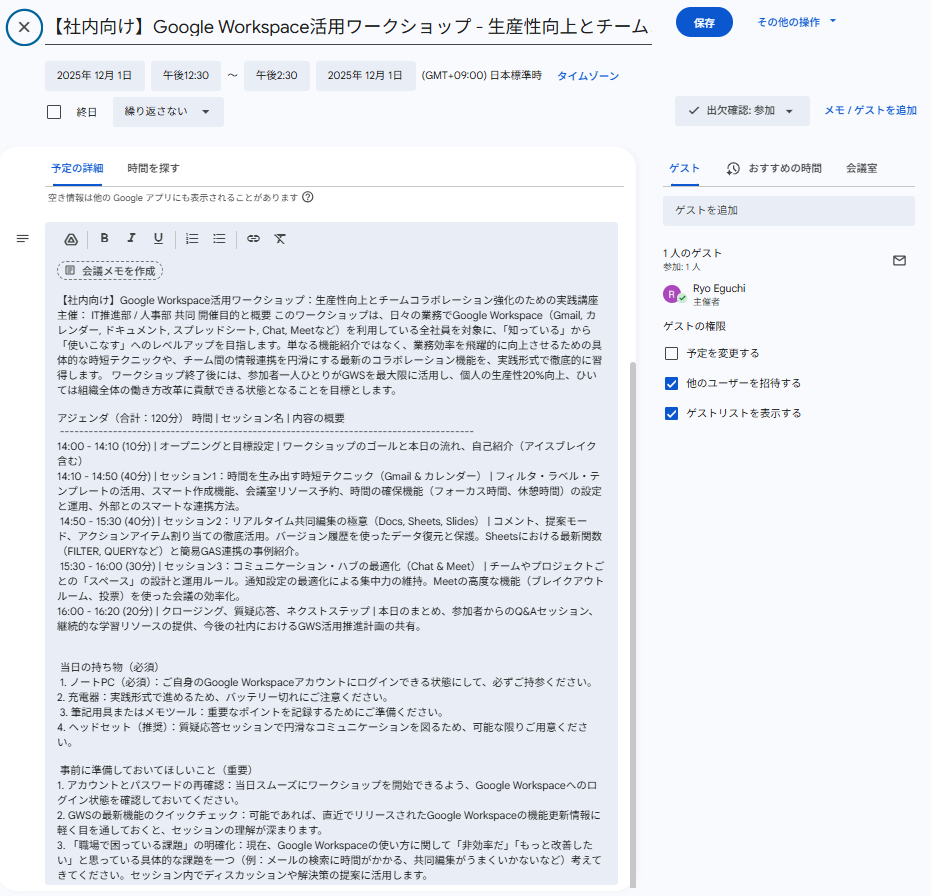Open the 繰り返さない recurrence dropdown
The height and width of the screenshot is (896, 931).
tap(167, 112)
